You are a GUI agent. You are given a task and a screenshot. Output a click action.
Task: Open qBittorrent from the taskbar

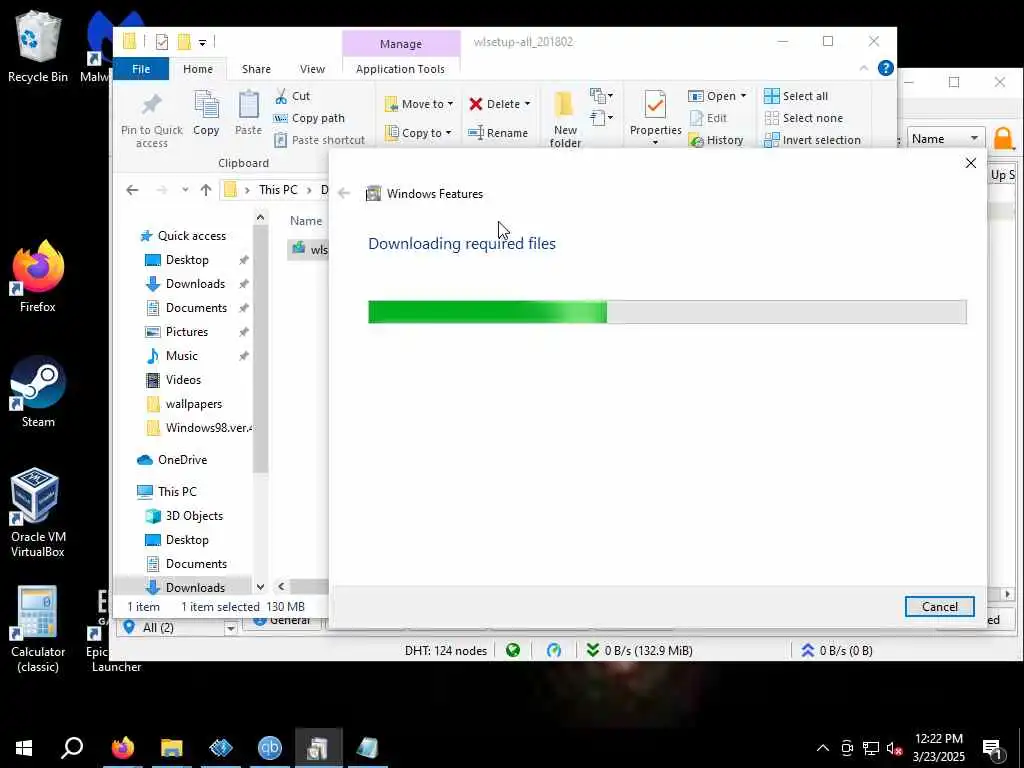pos(270,747)
